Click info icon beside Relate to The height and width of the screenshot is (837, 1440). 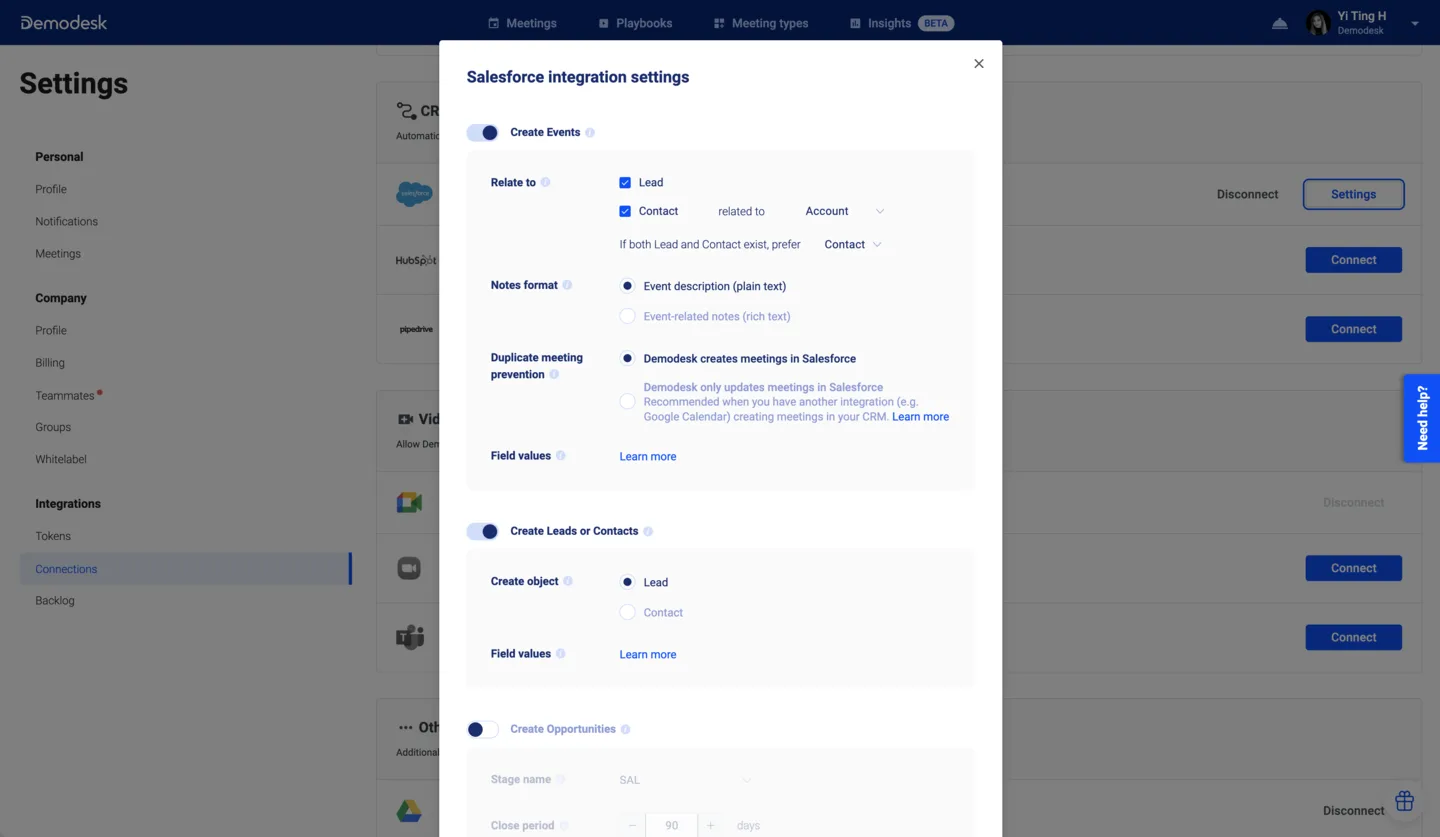[x=545, y=182]
